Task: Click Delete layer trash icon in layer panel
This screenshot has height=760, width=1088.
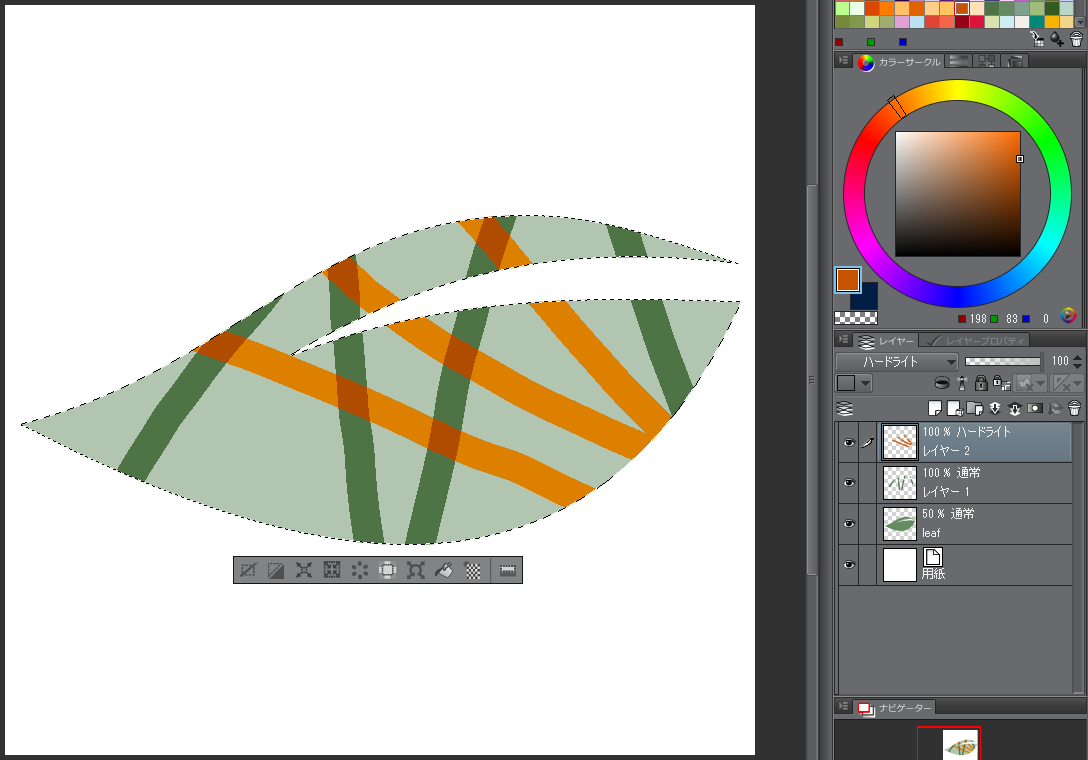Action: (x=1075, y=409)
